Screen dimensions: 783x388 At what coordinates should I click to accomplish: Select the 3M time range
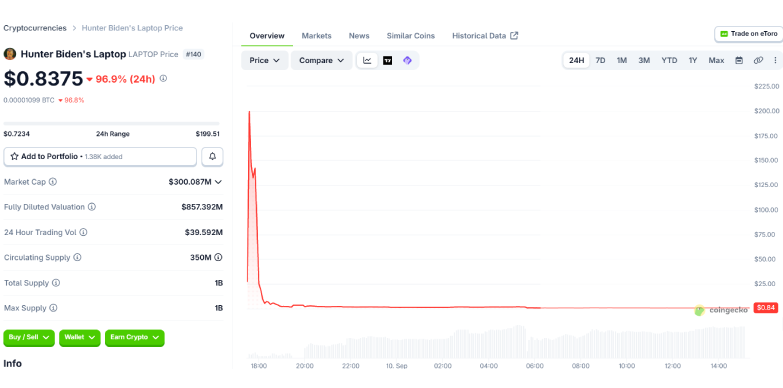[644, 60]
